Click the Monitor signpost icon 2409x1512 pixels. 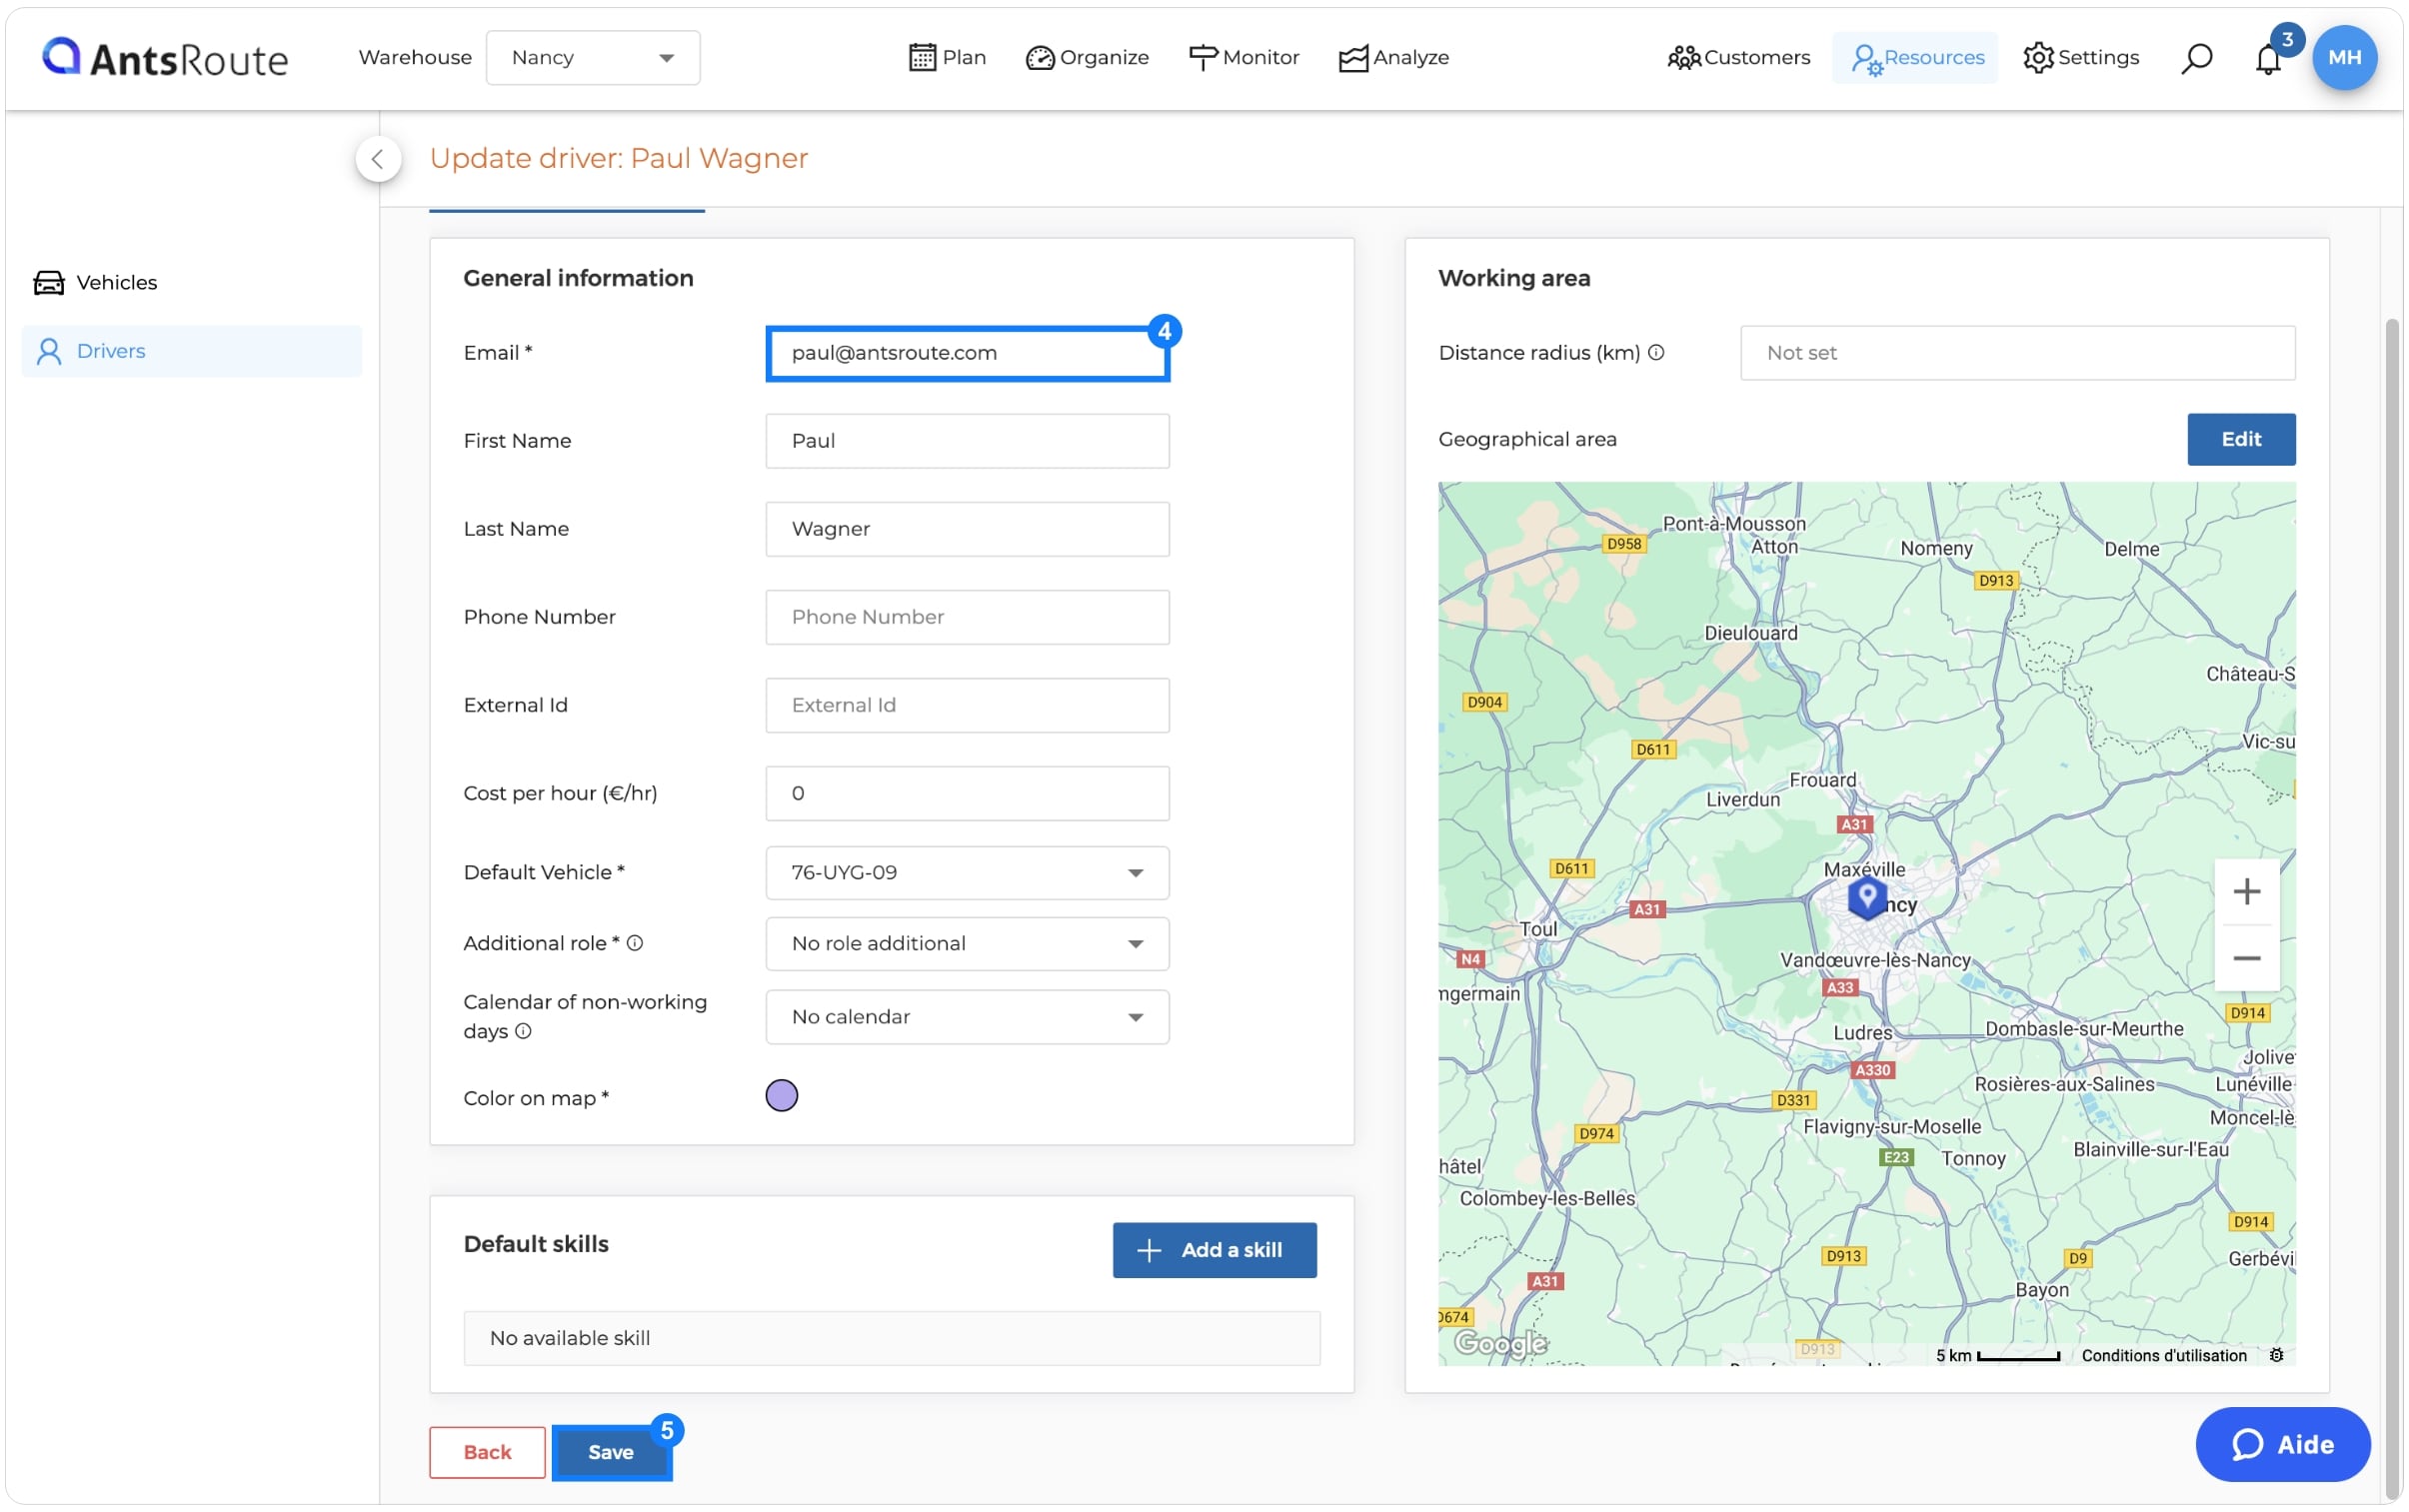pos(1202,58)
